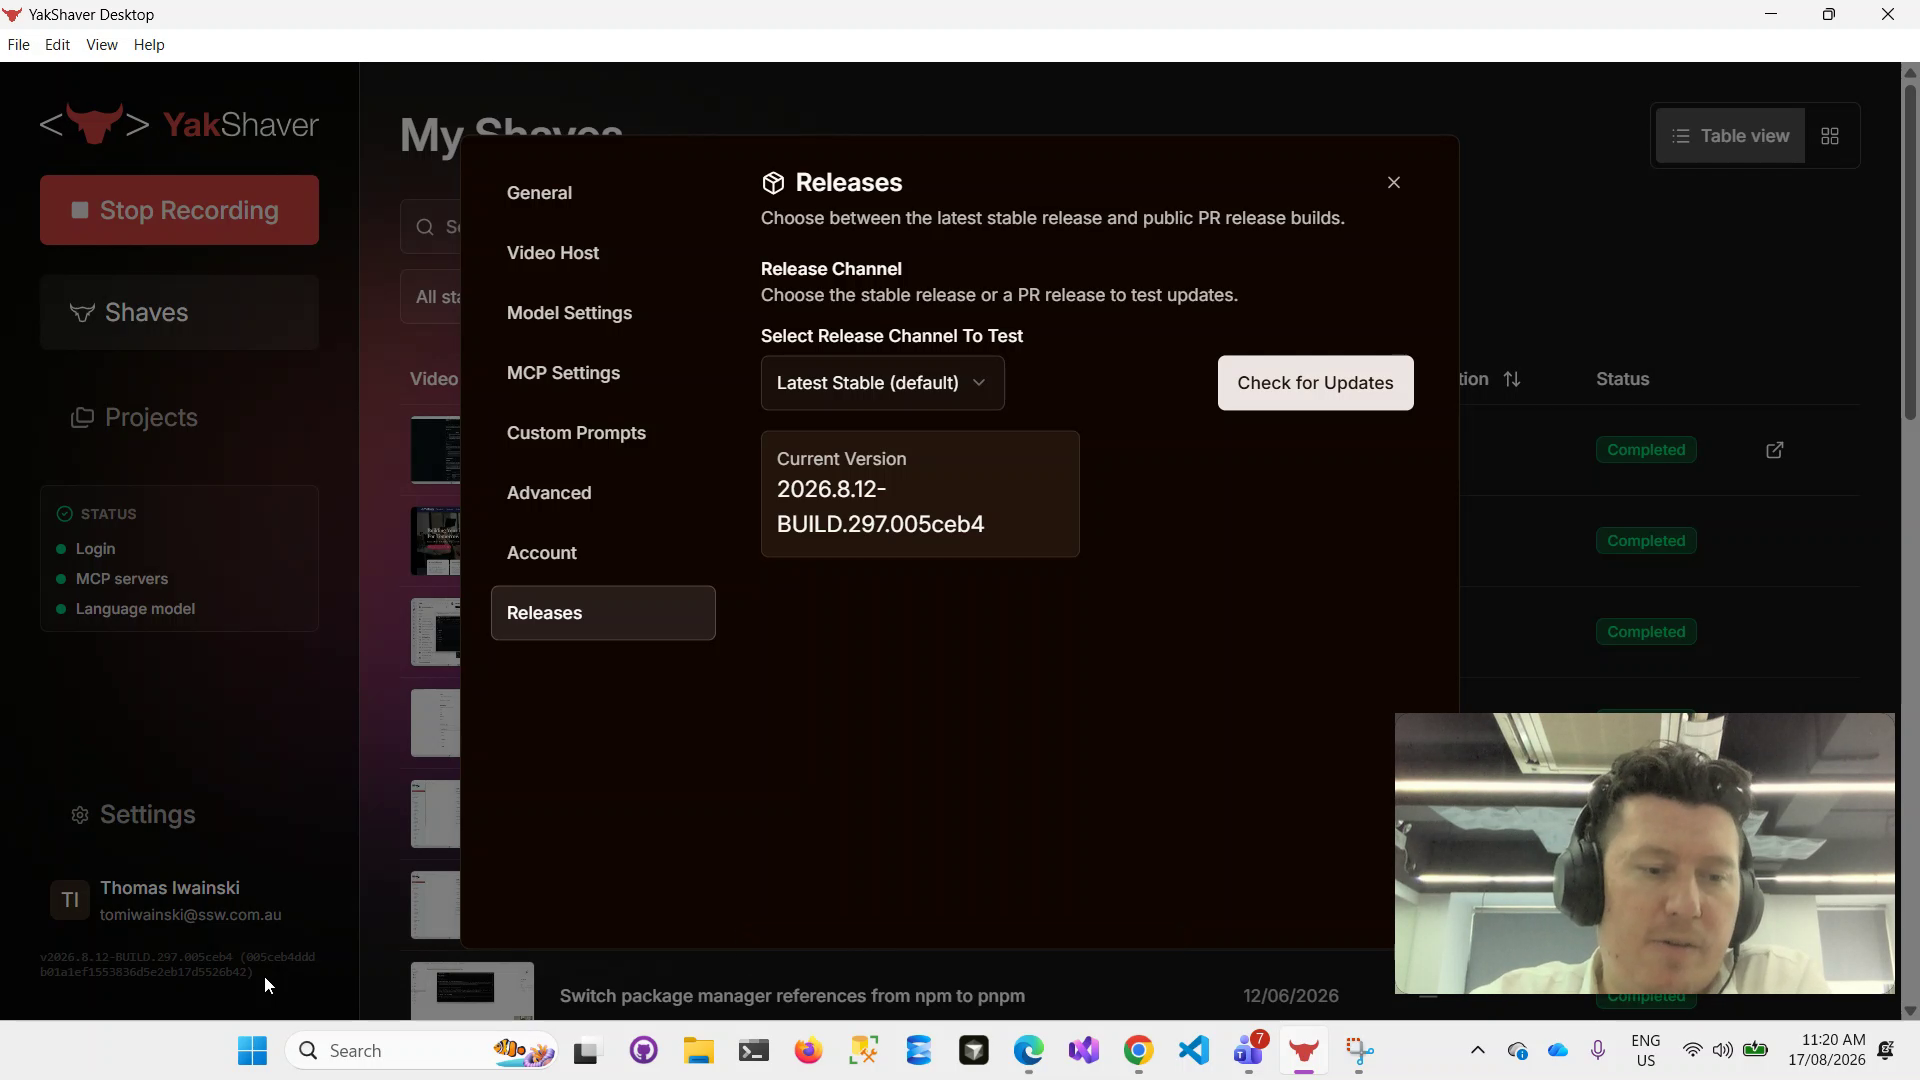
Task: Click the Stop Recording button
Action: pyautogui.click(x=179, y=210)
